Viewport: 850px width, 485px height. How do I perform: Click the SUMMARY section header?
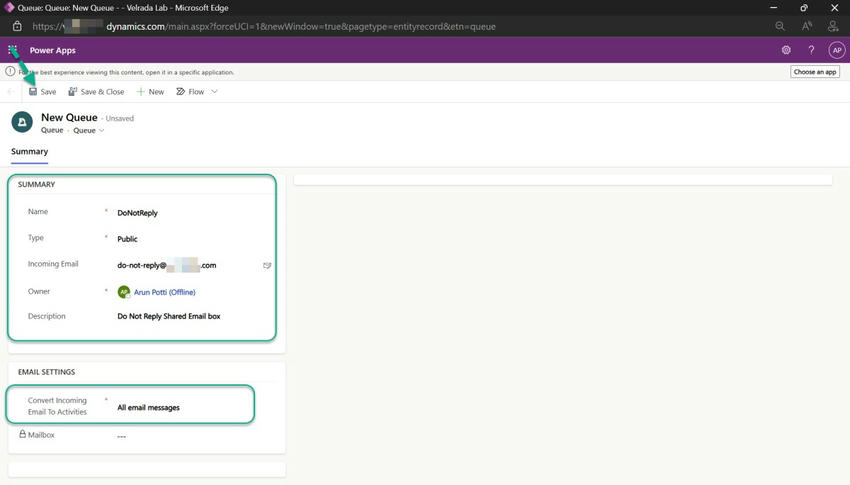click(36, 184)
